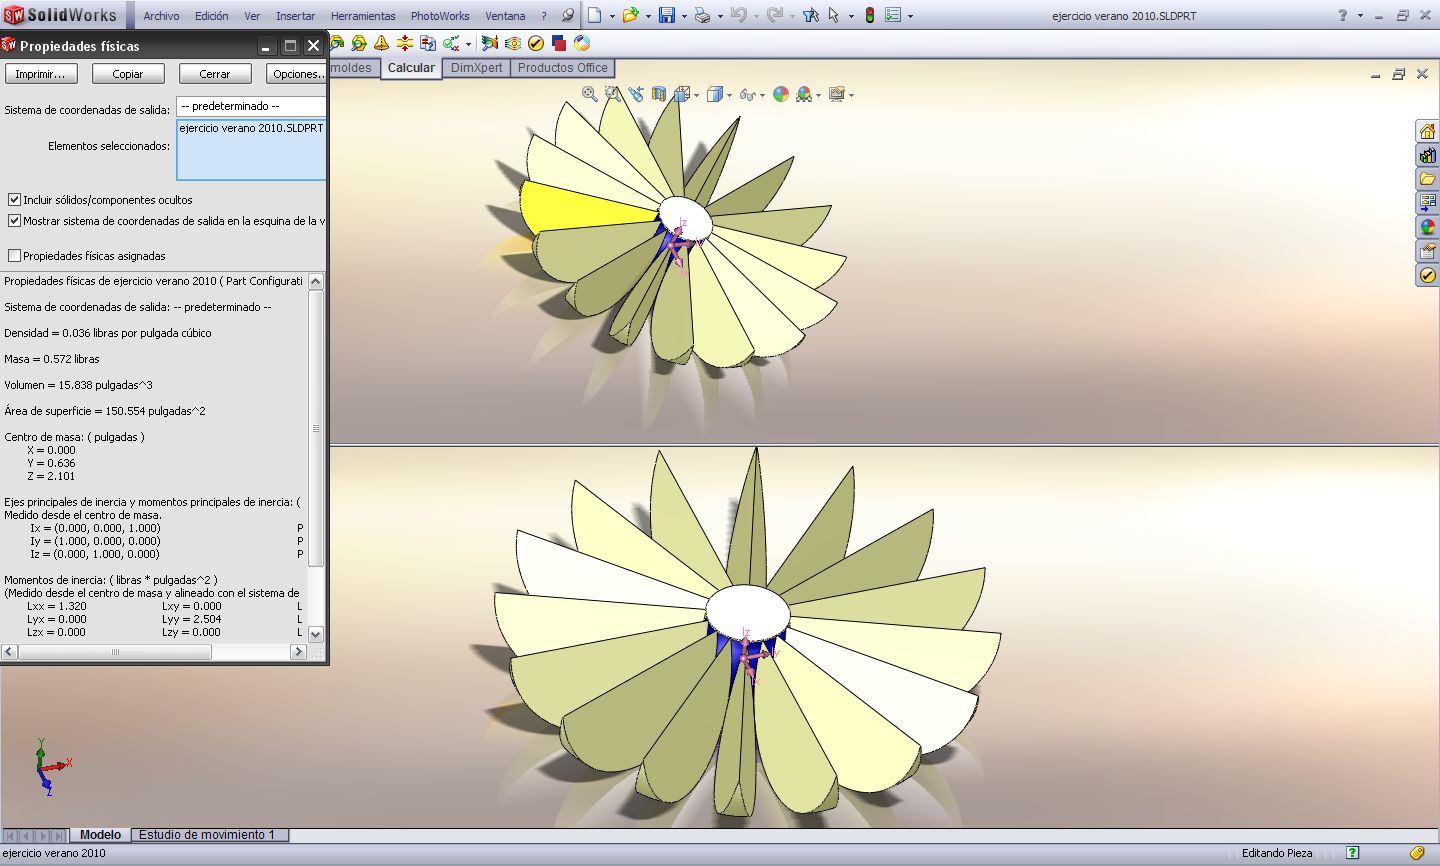Click the rainbow concentric contours analysis icon
Image resolution: width=1440 pixels, height=866 pixels.
pyautogui.click(x=513, y=43)
